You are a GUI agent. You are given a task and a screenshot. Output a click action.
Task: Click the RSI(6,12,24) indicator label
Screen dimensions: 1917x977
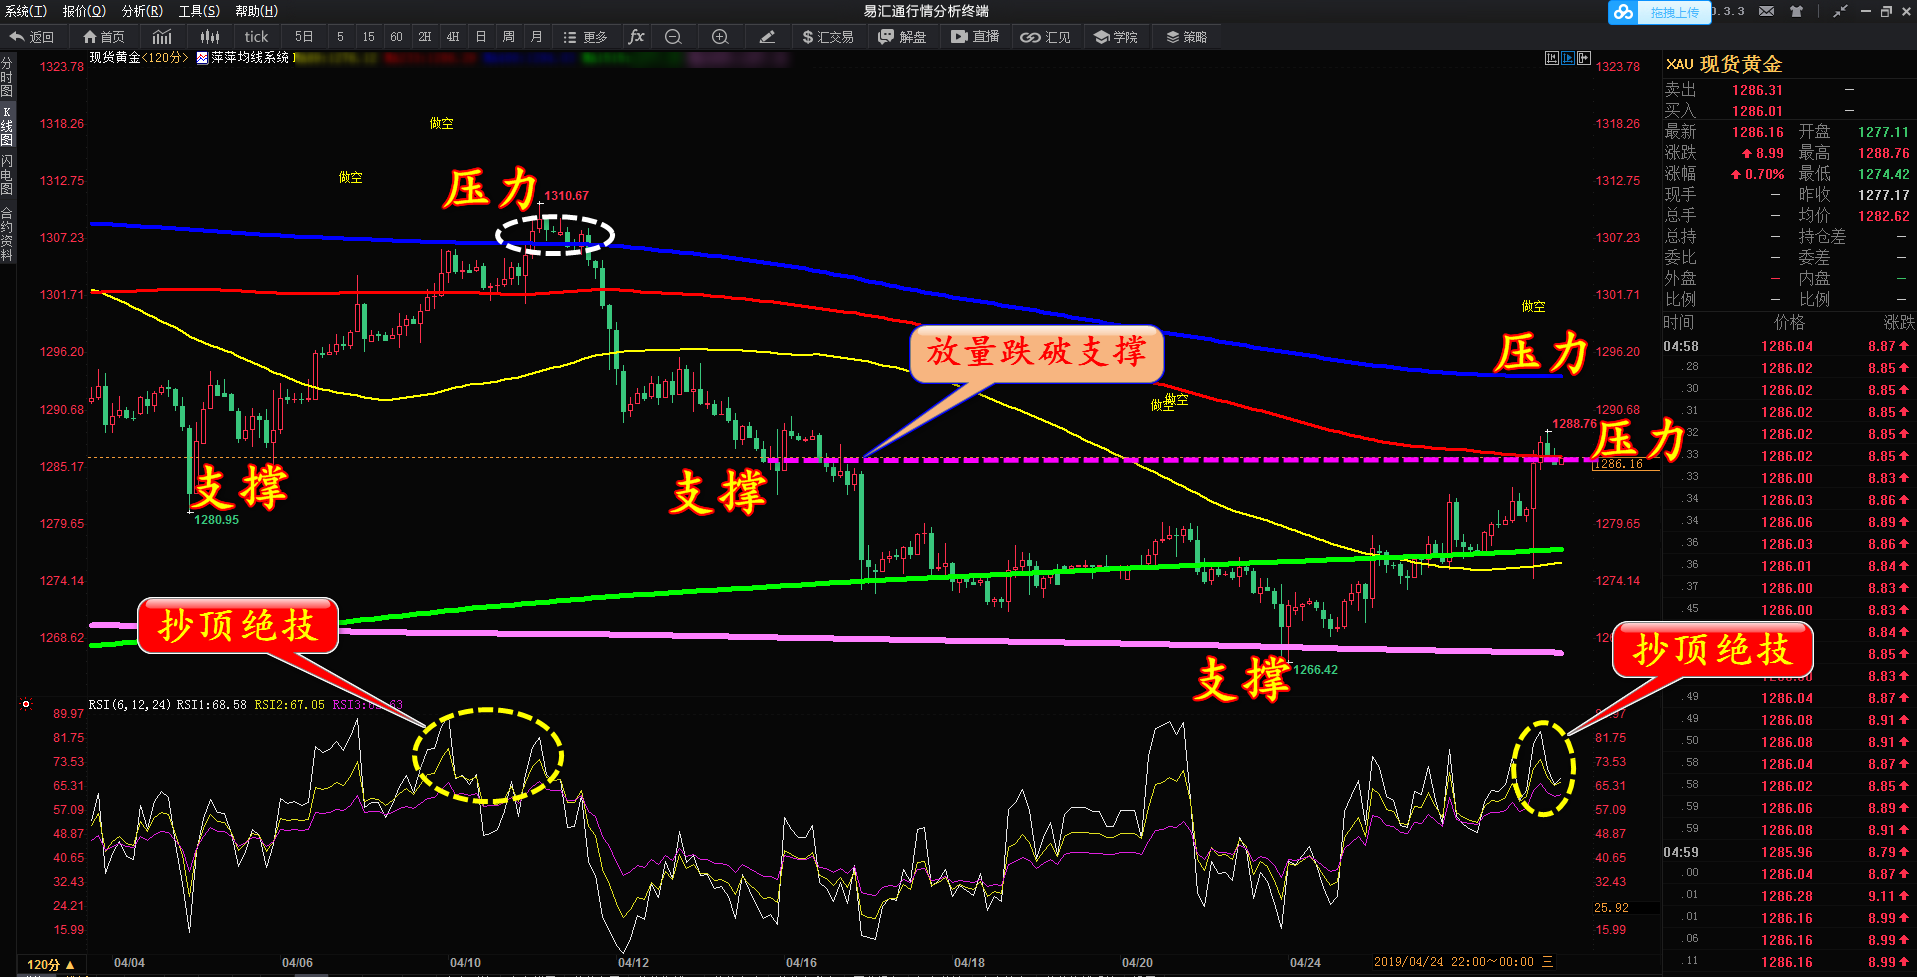coord(130,705)
